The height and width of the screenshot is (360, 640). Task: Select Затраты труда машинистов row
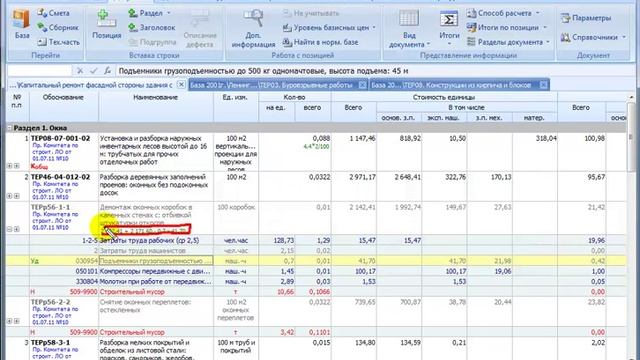[316, 251]
